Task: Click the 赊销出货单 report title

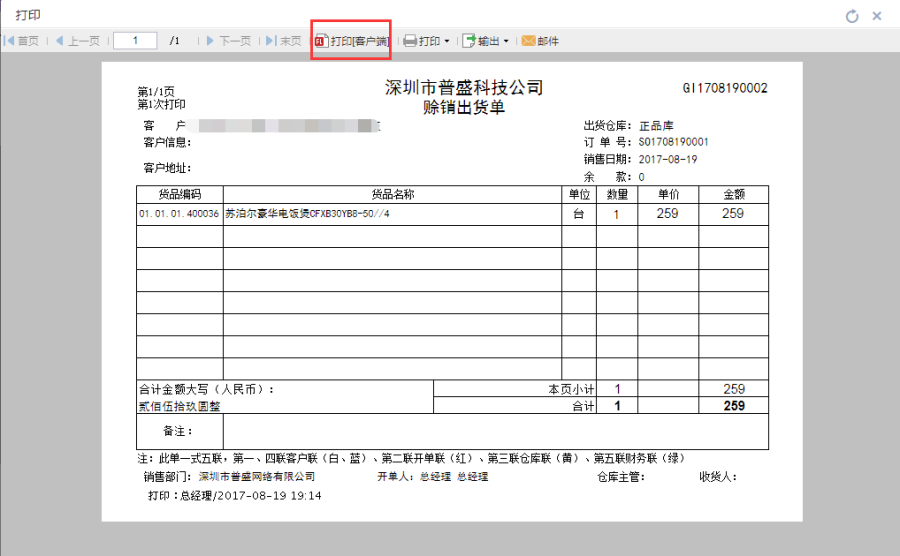Action: tap(464, 107)
